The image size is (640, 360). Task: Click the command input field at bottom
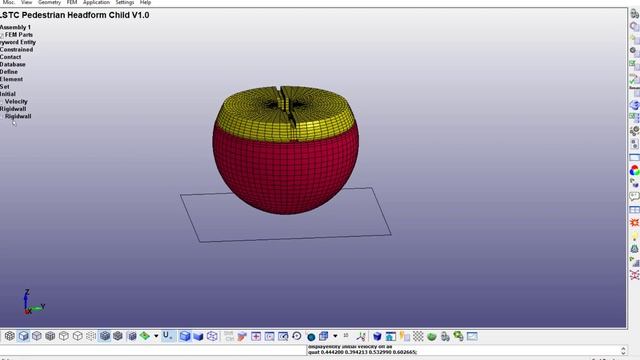[153, 350]
